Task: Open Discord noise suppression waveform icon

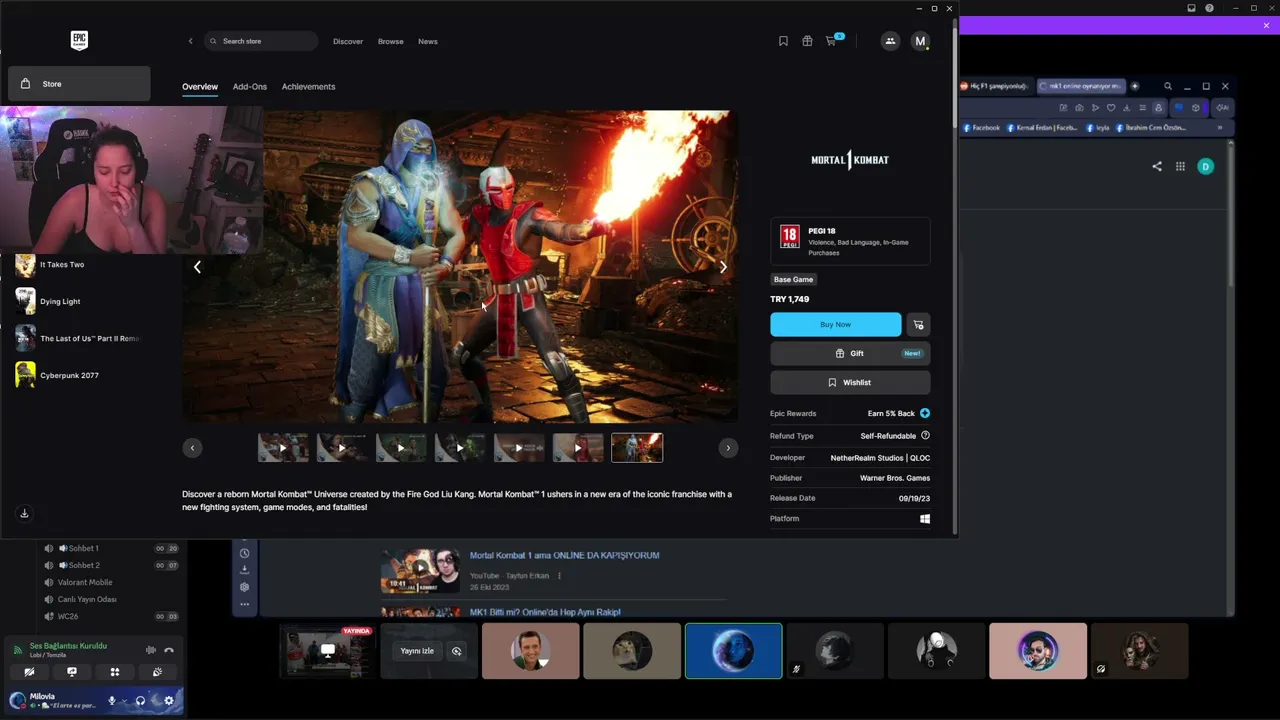Action: pyautogui.click(x=150, y=650)
